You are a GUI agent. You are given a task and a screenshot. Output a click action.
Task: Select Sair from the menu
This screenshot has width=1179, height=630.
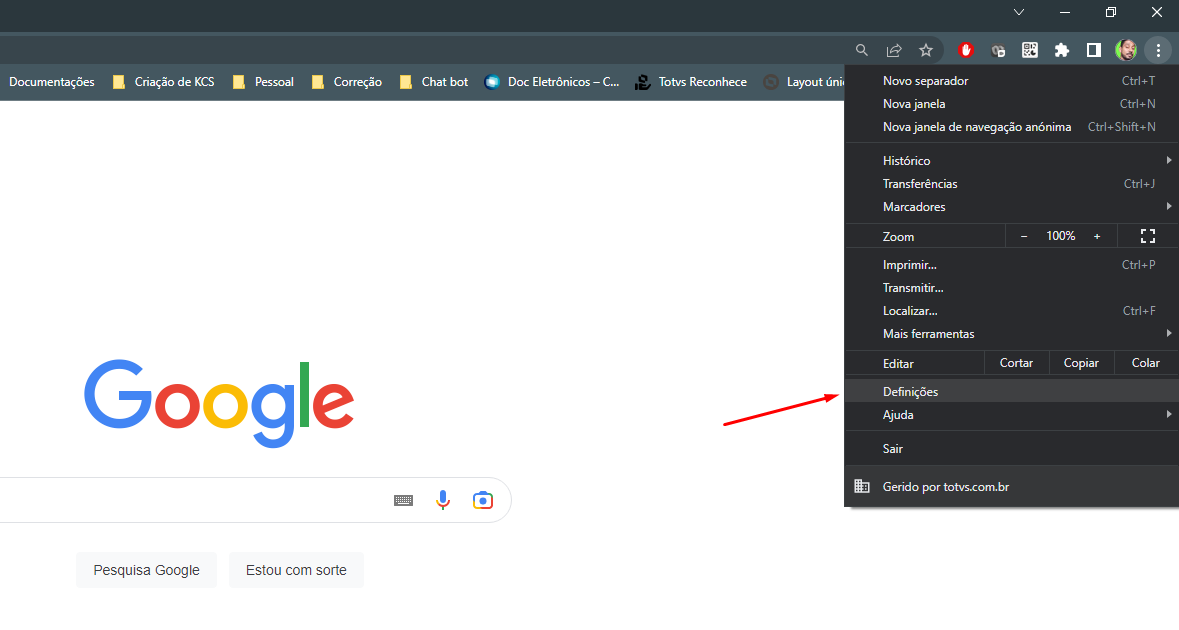pos(1011,449)
